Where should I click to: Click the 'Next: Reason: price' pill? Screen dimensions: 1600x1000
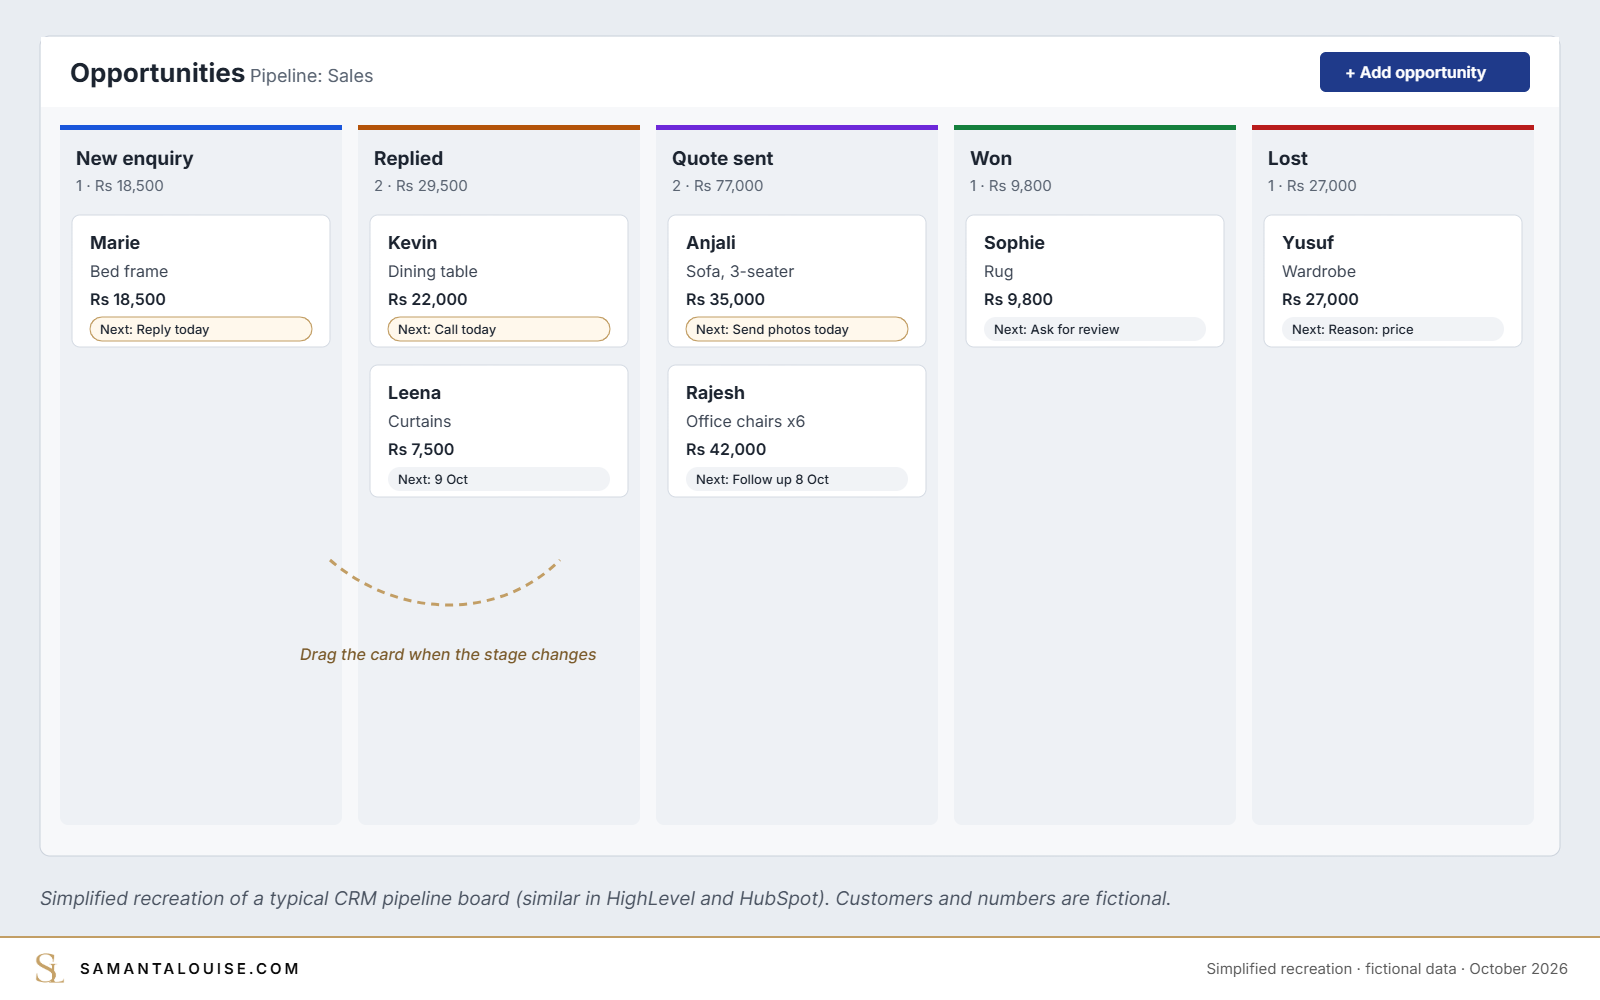(1393, 329)
